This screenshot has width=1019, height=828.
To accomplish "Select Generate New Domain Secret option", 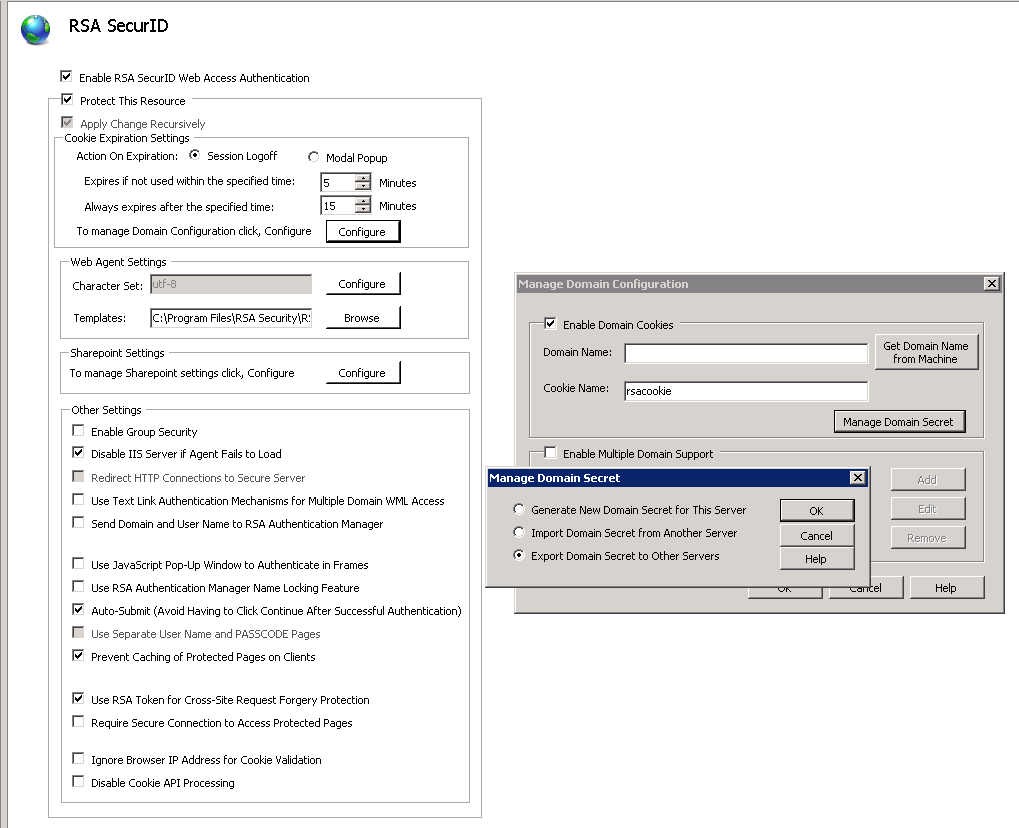I will (519, 510).
